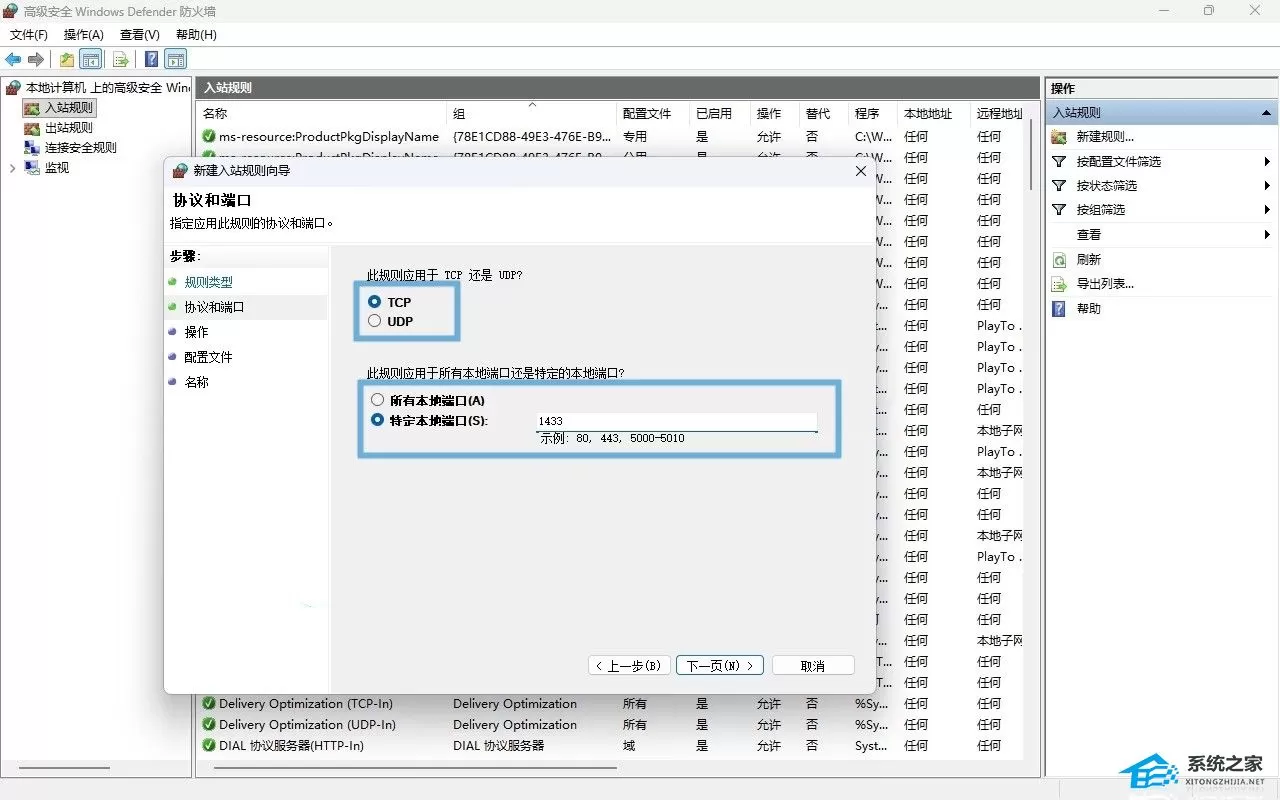Image resolution: width=1280 pixels, height=800 pixels.
Task: Click 导出列表... in actions pane
Action: point(1105,283)
